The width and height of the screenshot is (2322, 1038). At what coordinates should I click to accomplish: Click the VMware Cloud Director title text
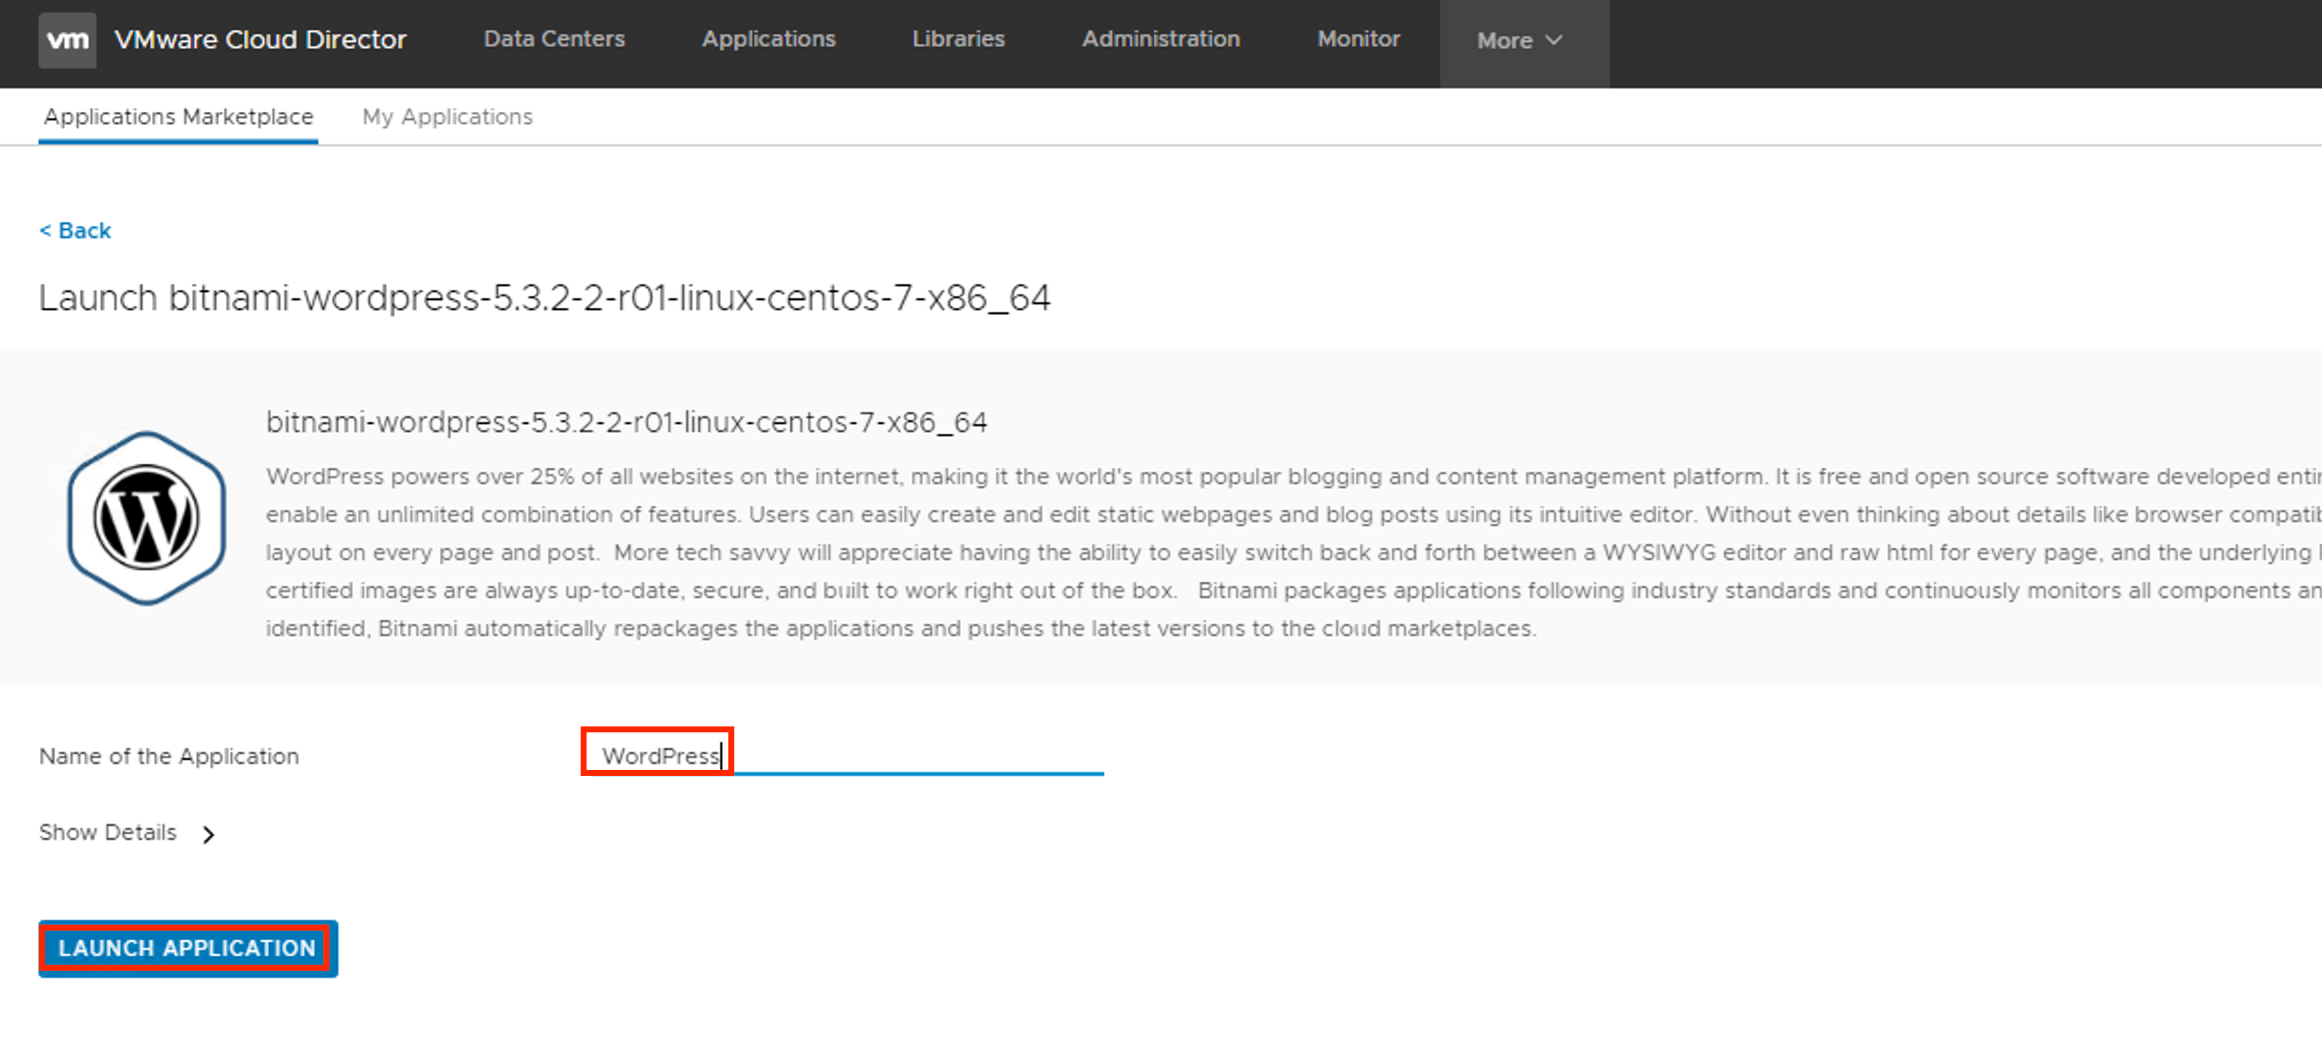260,40
